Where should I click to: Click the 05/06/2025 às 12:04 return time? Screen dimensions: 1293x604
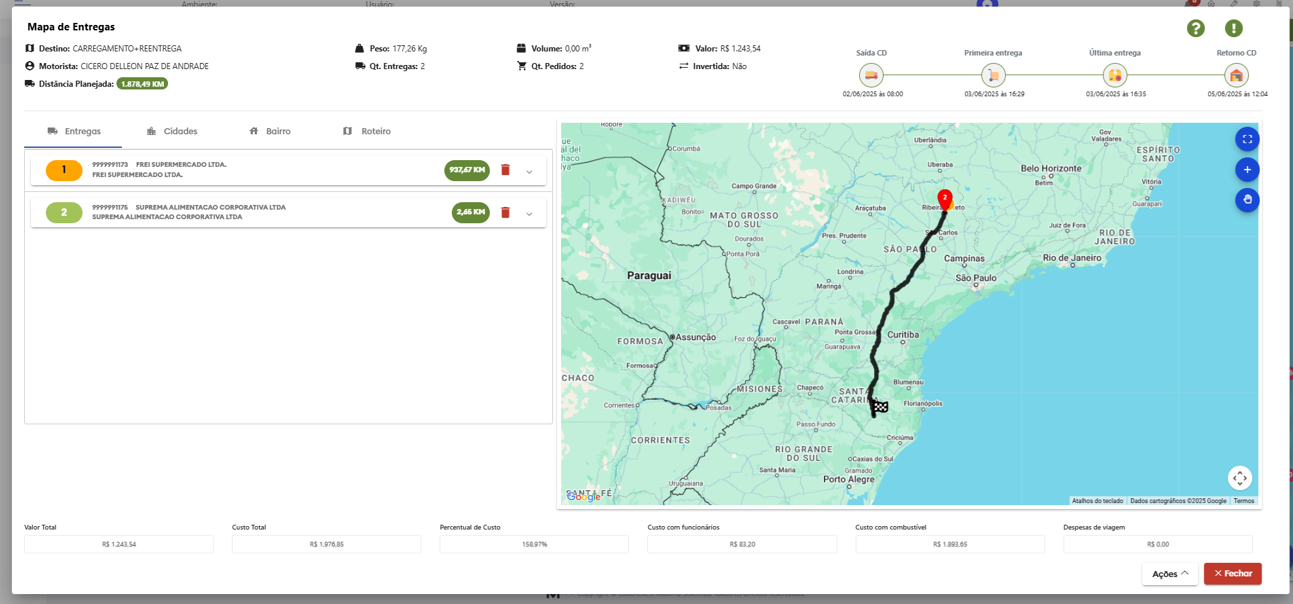tap(1238, 94)
